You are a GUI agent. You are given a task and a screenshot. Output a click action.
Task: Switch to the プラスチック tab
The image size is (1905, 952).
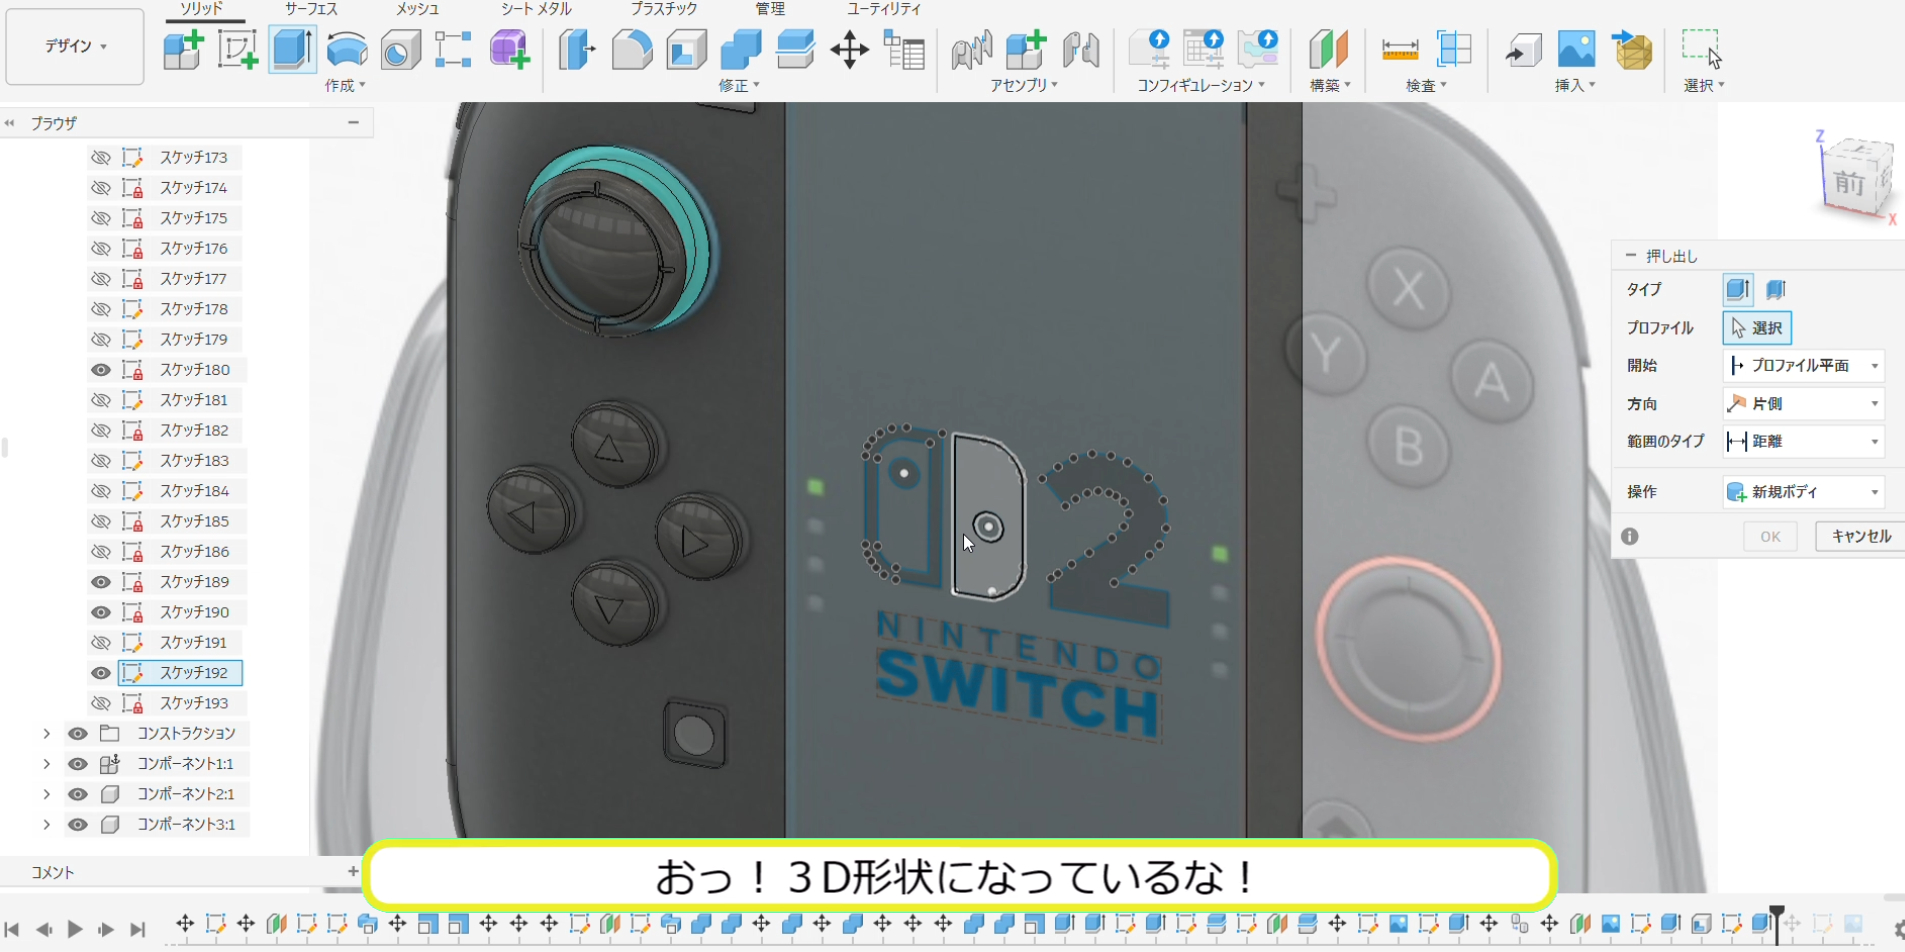664,9
